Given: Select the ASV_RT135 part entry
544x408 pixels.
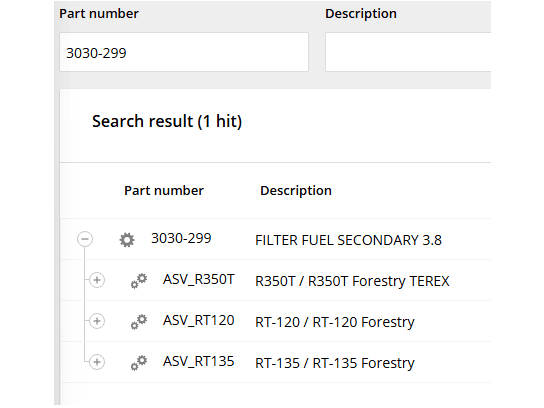Looking at the screenshot, I should 199,362.
